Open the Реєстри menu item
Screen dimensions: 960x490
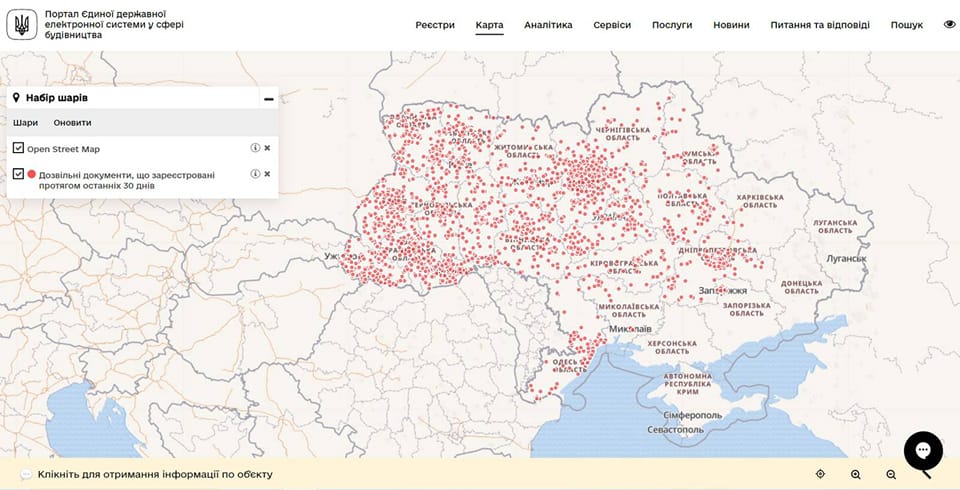click(435, 25)
